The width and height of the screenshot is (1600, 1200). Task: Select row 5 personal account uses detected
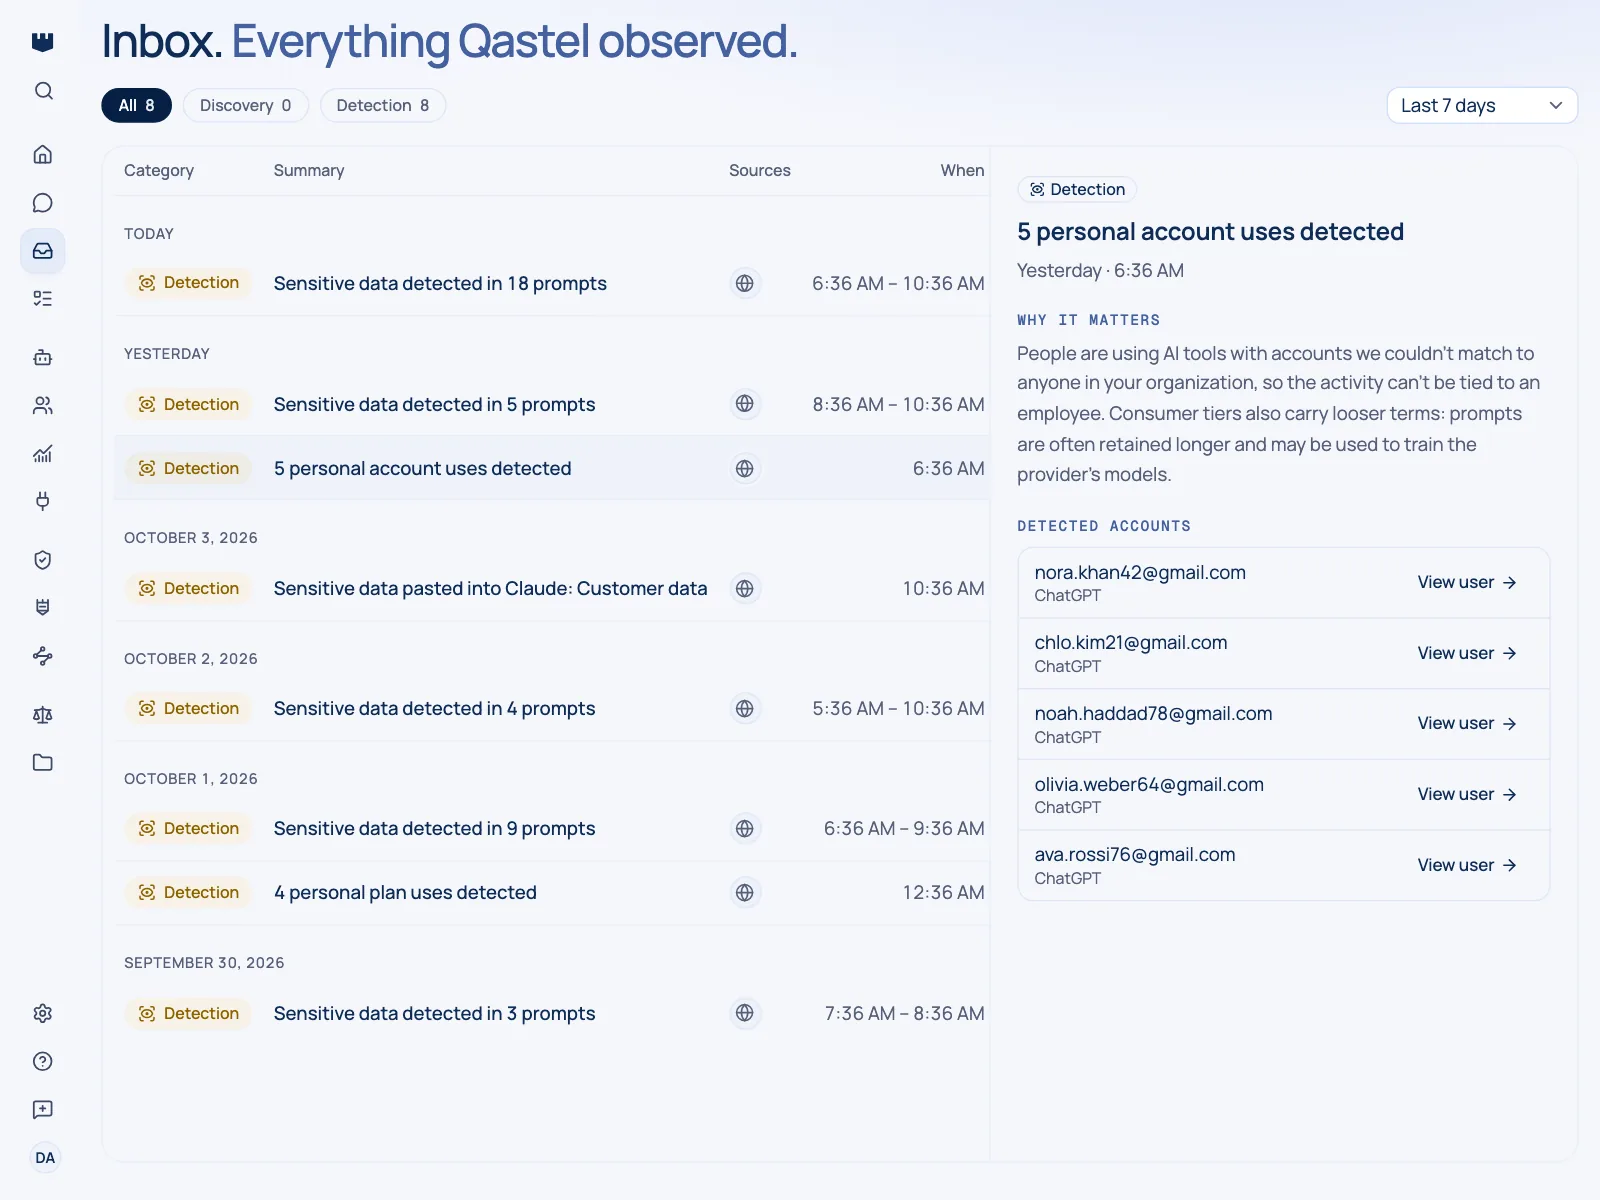(552, 468)
